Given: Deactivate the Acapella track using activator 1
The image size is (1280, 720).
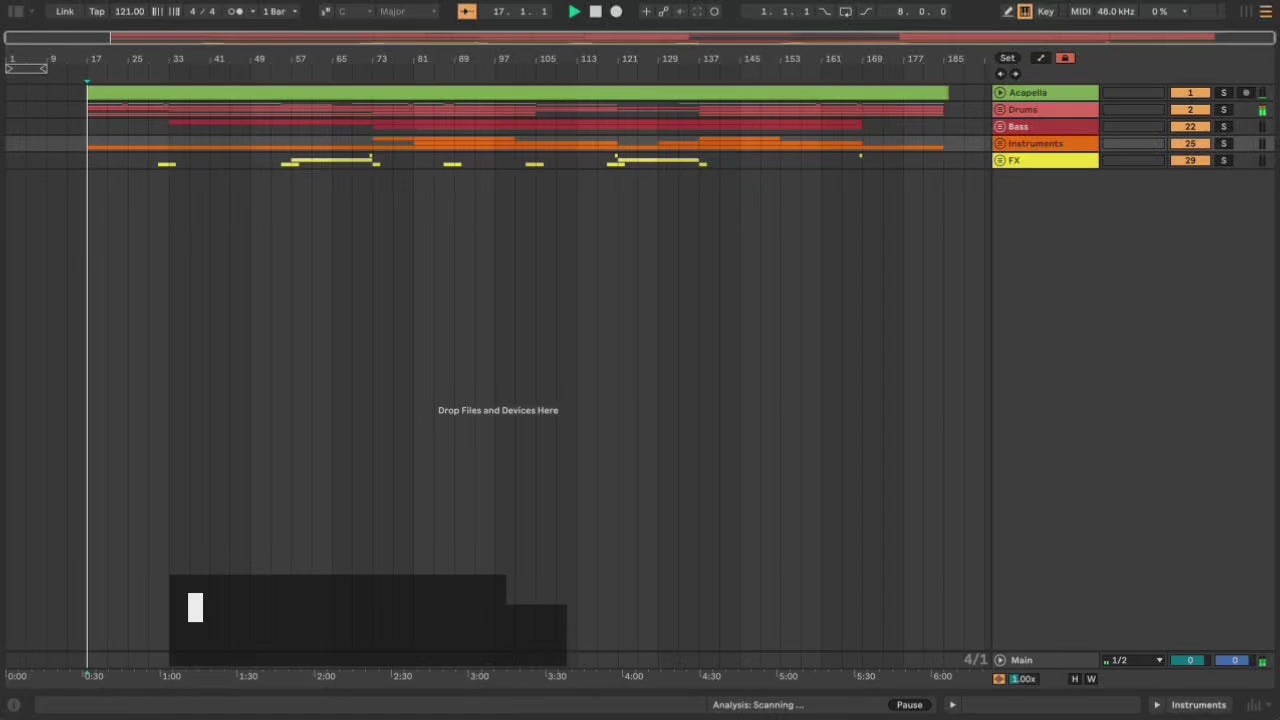Looking at the screenshot, I should point(1189,93).
